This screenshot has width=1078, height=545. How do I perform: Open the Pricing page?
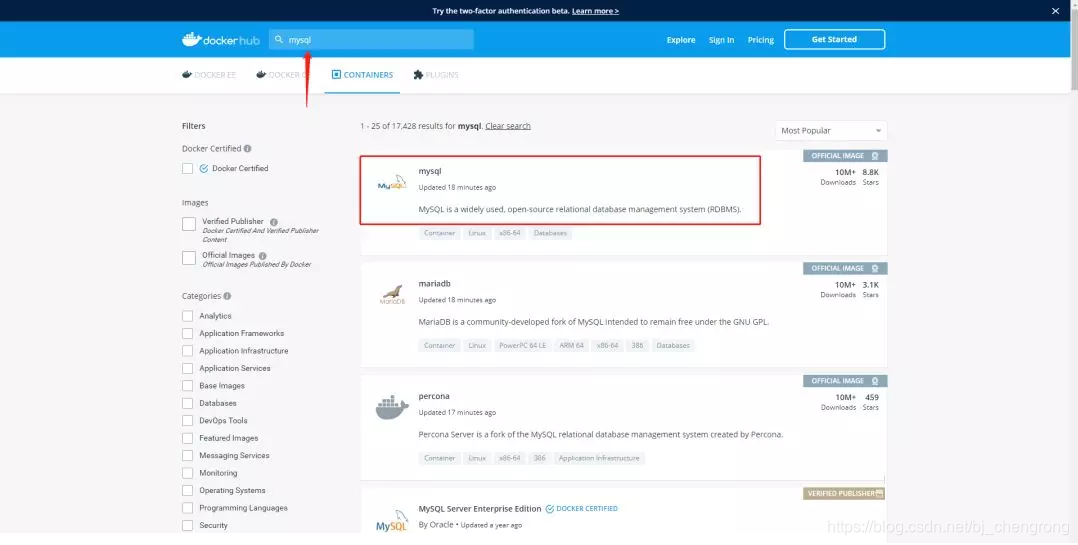click(760, 40)
